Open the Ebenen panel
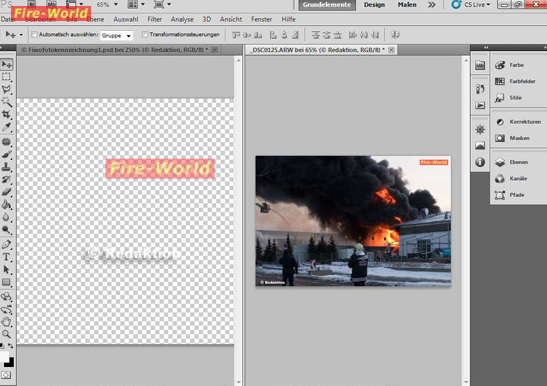 pyautogui.click(x=511, y=162)
